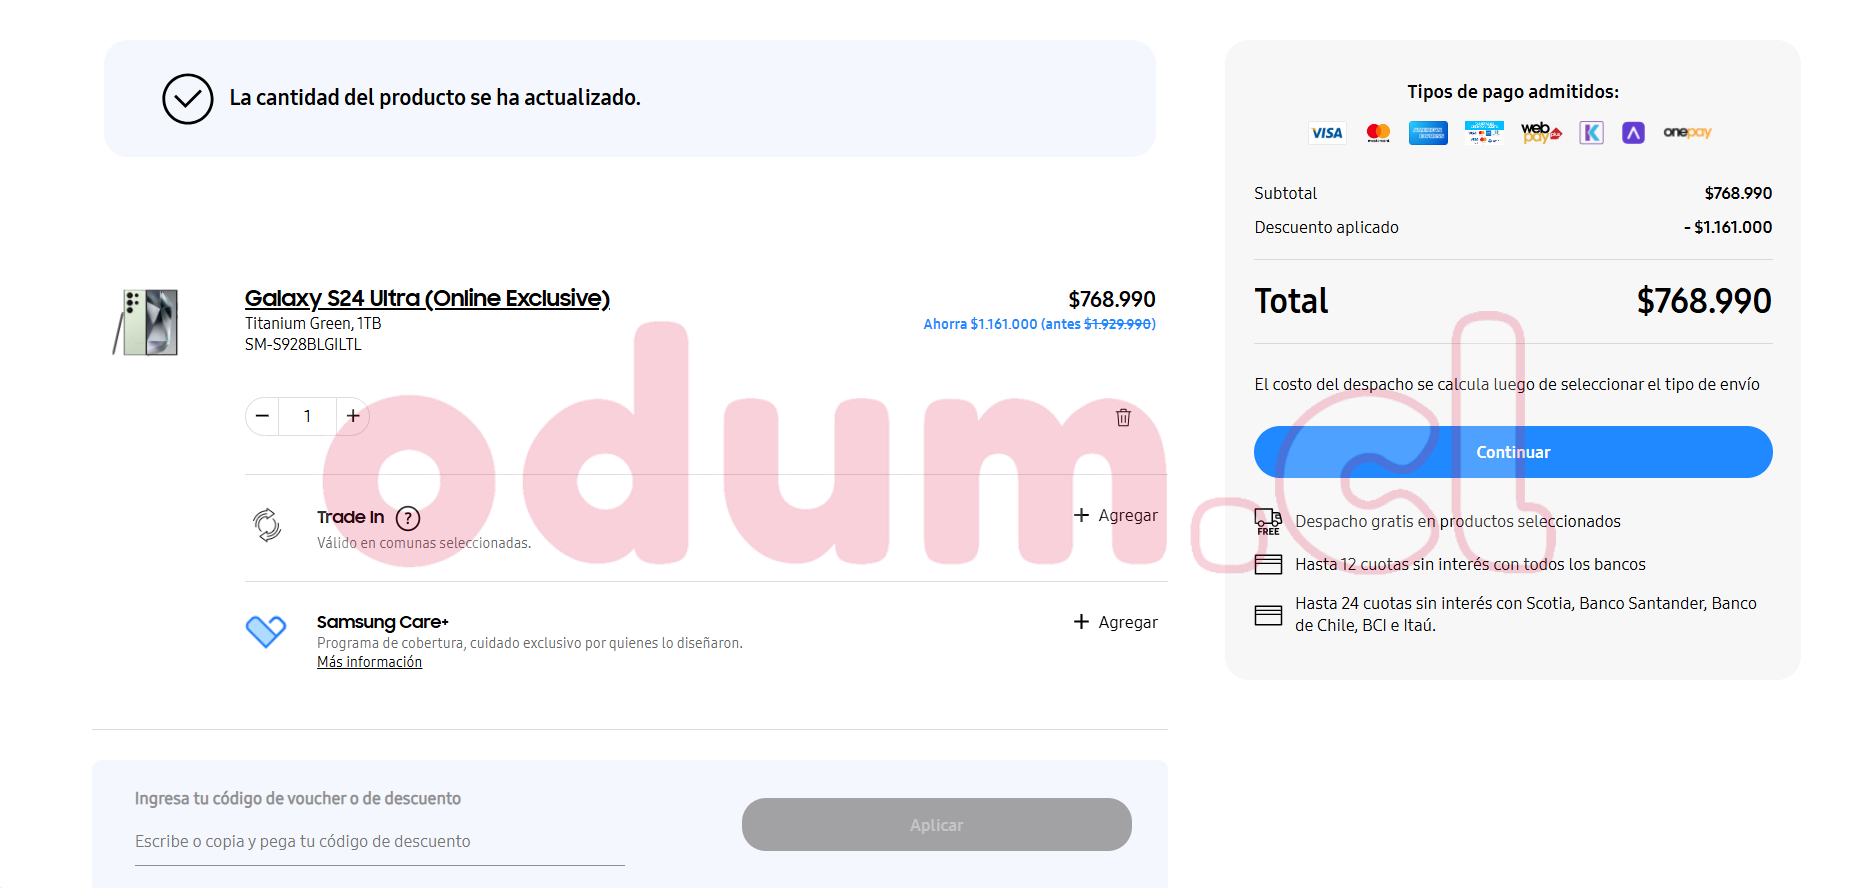Viewport: 1869px width, 888px height.
Task: Add Samsung Care+ coverage
Action: (x=1115, y=622)
